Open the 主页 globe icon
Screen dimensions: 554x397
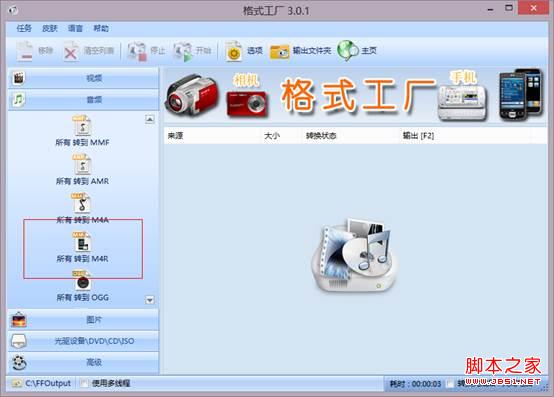[x=347, y=51]
